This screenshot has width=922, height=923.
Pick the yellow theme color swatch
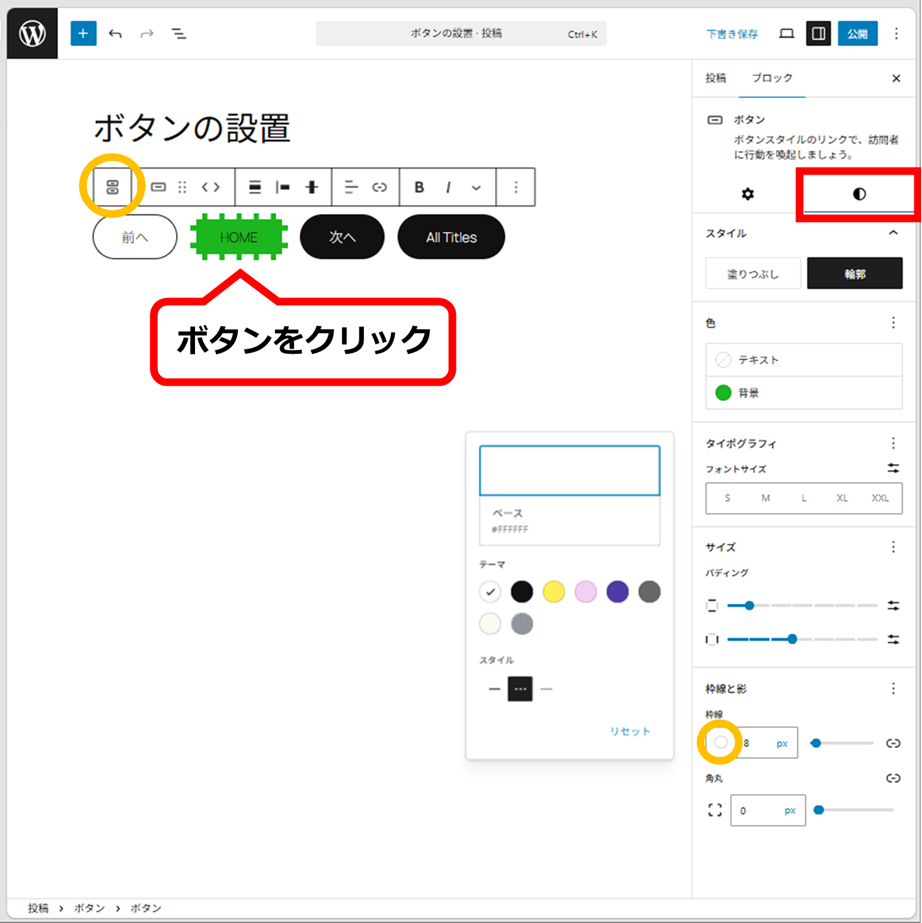[x=554, y=592]
